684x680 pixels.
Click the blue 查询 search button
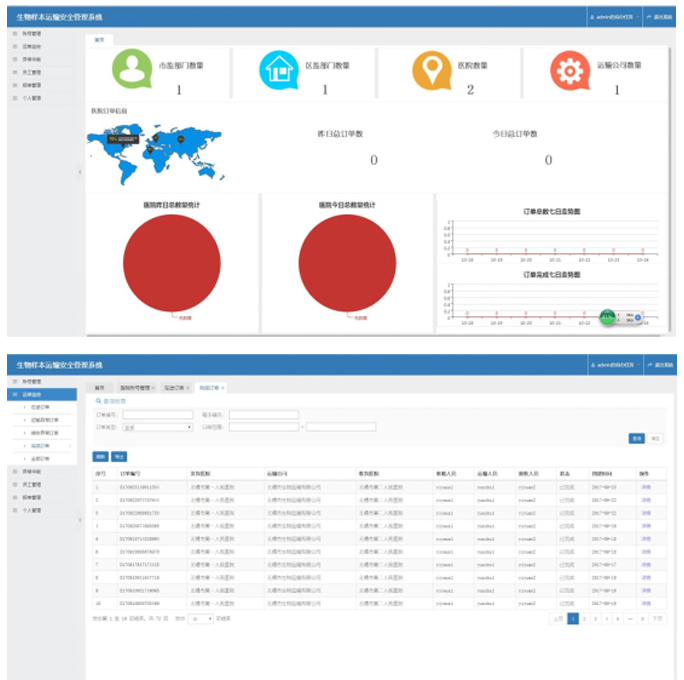[637, 438]
